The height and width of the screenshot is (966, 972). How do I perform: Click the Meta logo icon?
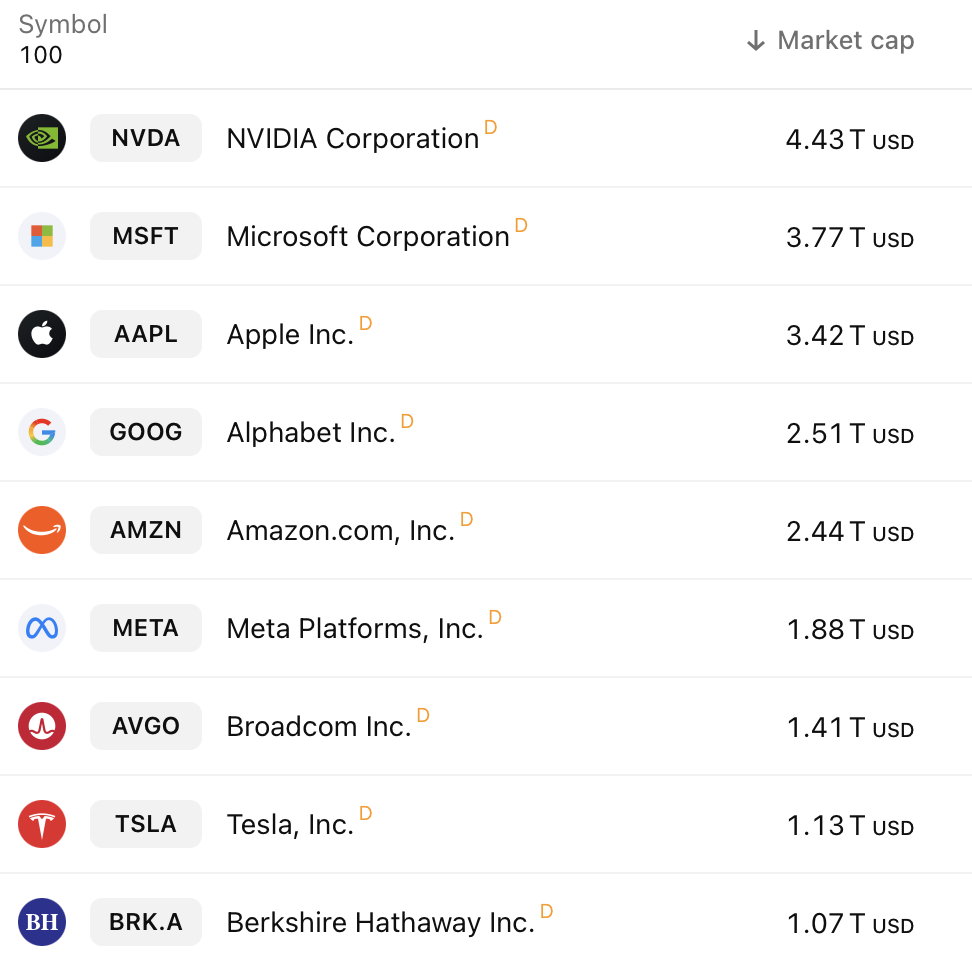(x=42, y=628)
